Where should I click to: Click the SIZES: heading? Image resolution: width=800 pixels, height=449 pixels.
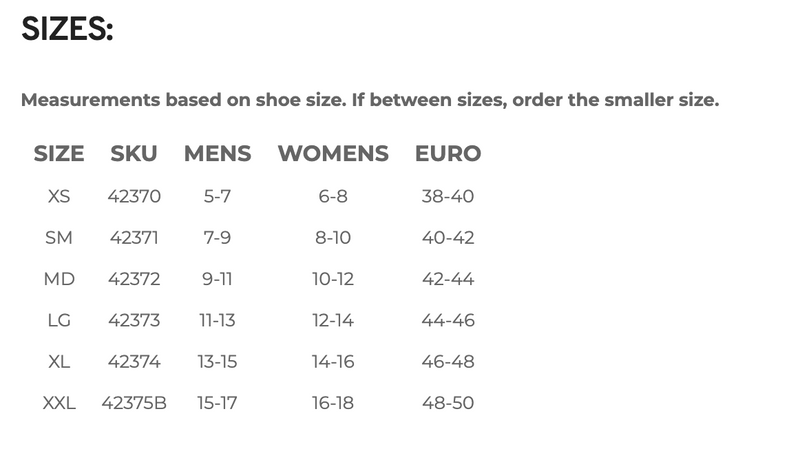(67, 29)
